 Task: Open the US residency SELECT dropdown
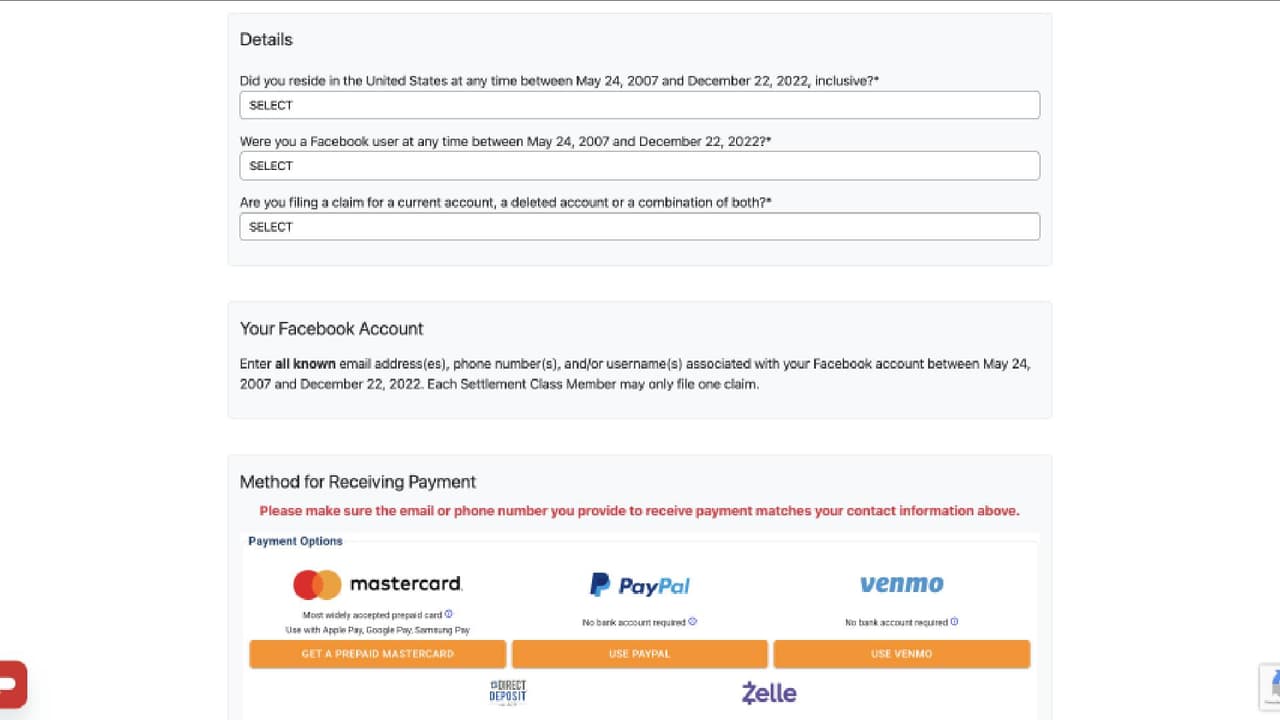pyautogui.click(x=640, y=104)
